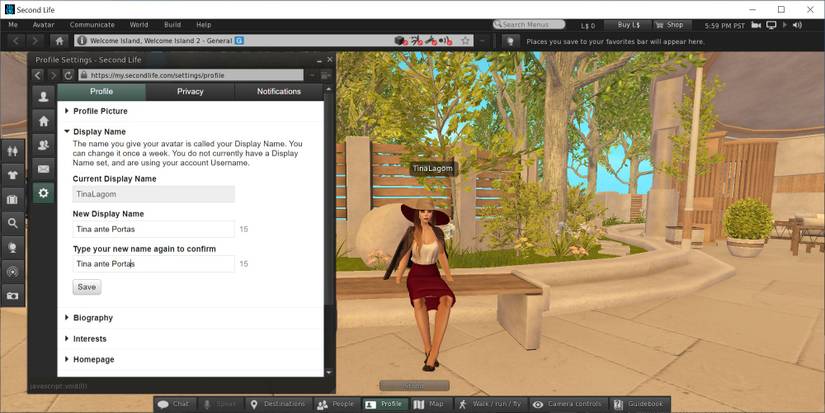Click the viewer navigation forward arrow
825x413 pixels.
35,41
